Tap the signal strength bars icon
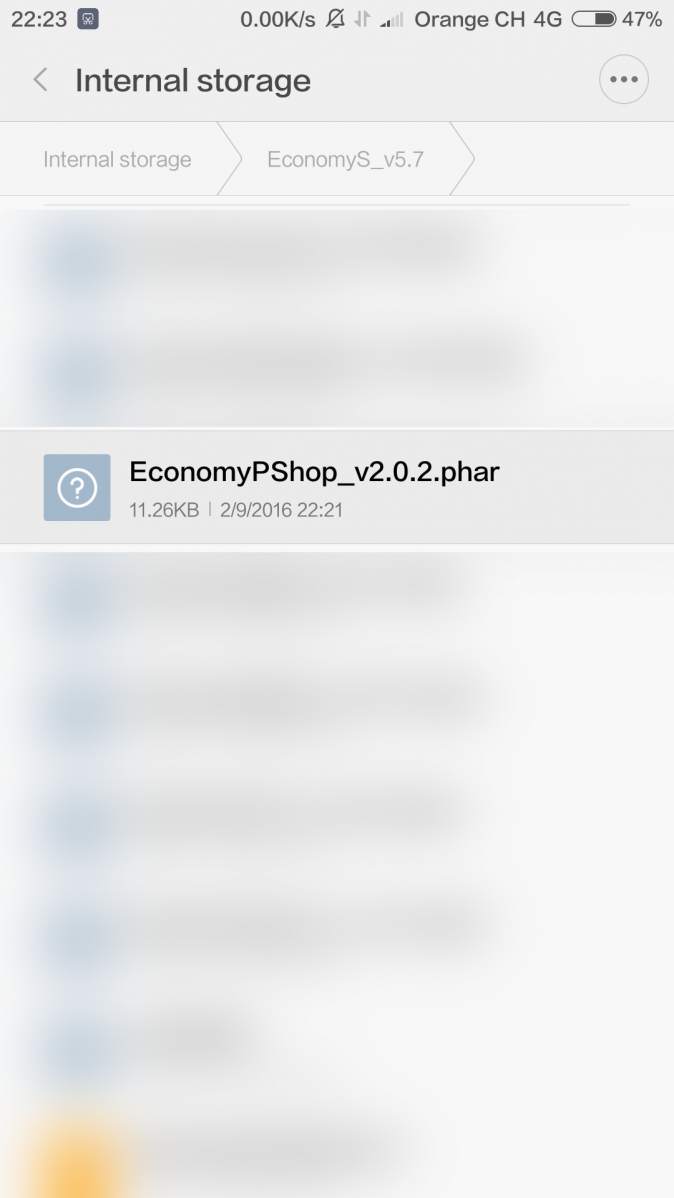Image resolution: width=674 pixels, height=1198 pixels. click(x=391, y=19)
